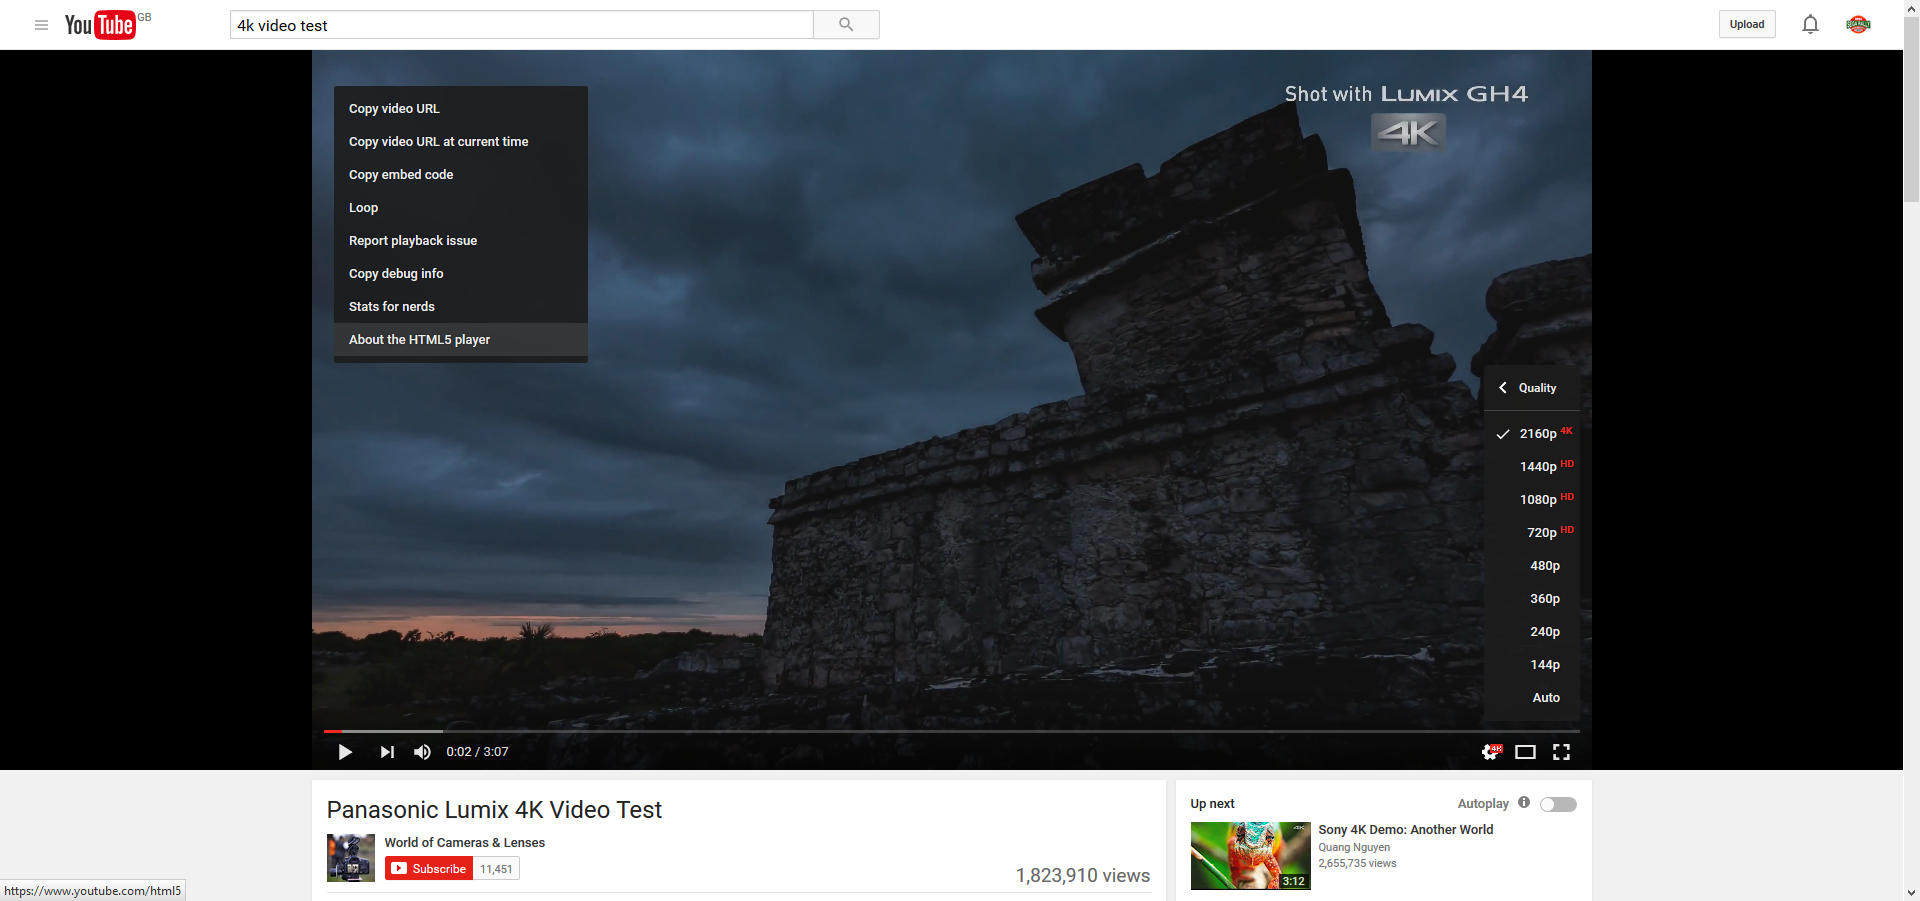Viewport: 1920px width, 901px height.
Task: Open Quang Nguyen channel
Action: [x=1354, y=847]
